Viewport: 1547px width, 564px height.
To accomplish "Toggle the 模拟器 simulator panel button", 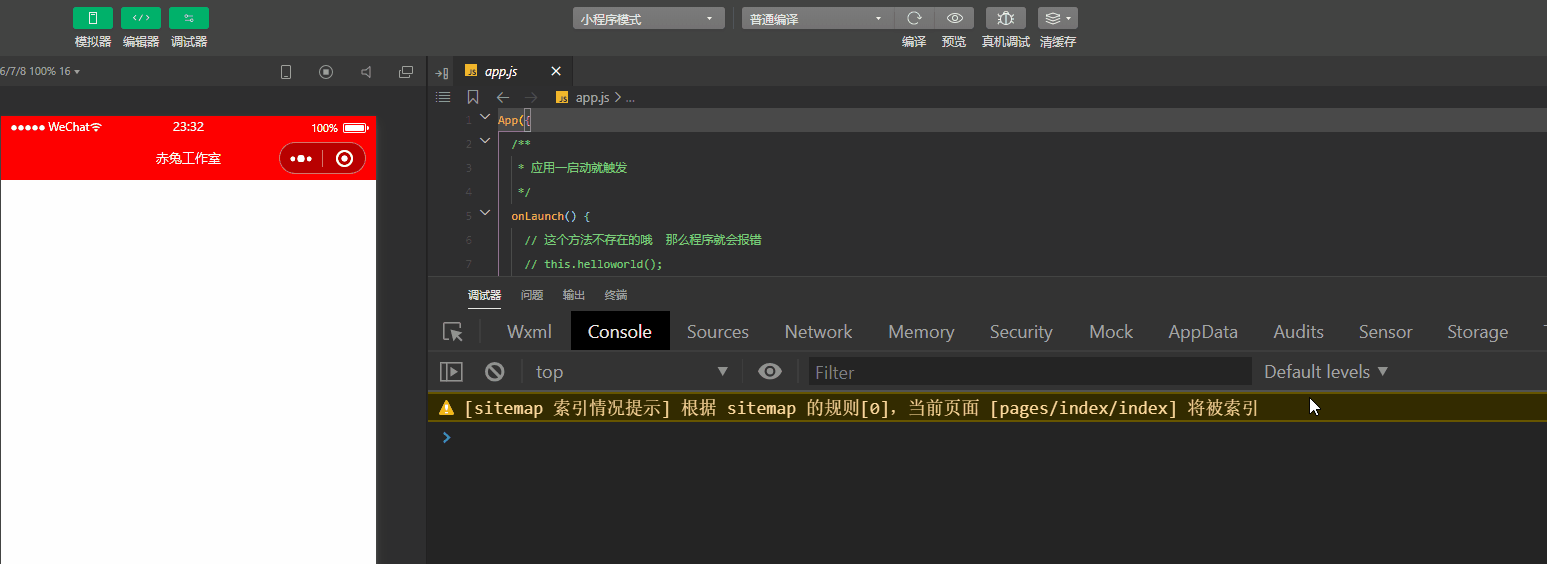I will click(x=93, y=18).
